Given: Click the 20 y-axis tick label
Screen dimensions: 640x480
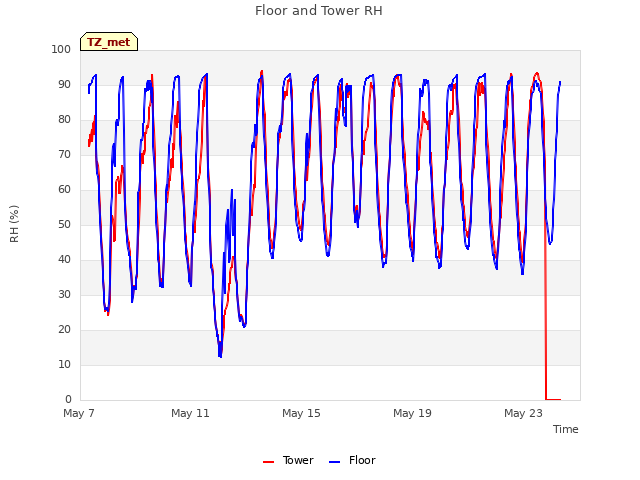Looking at the screenshot, I should [x=64, y=329].
